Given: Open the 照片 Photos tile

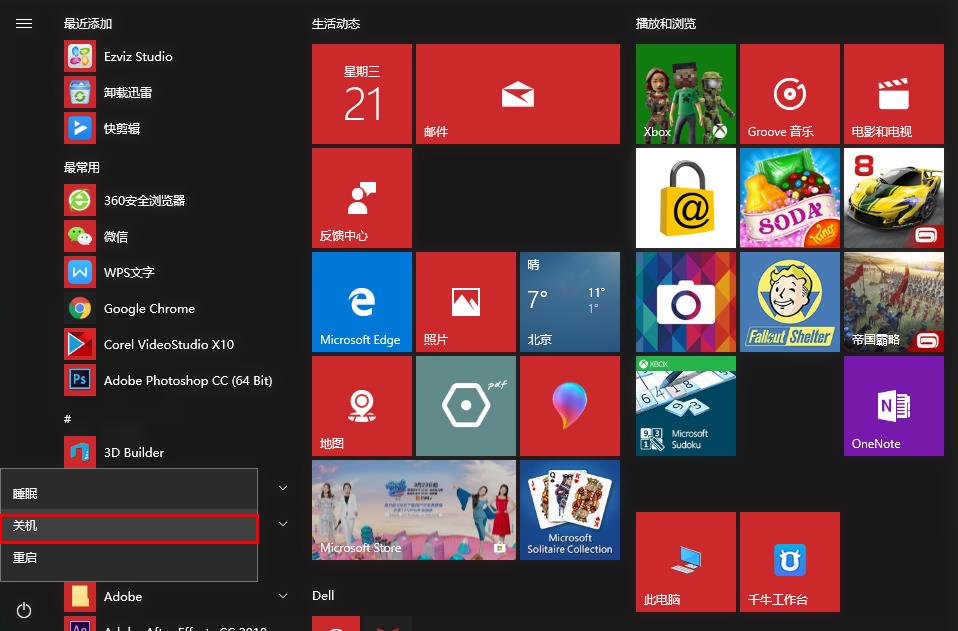Looking at the screenshot, I should click(465, 301).
